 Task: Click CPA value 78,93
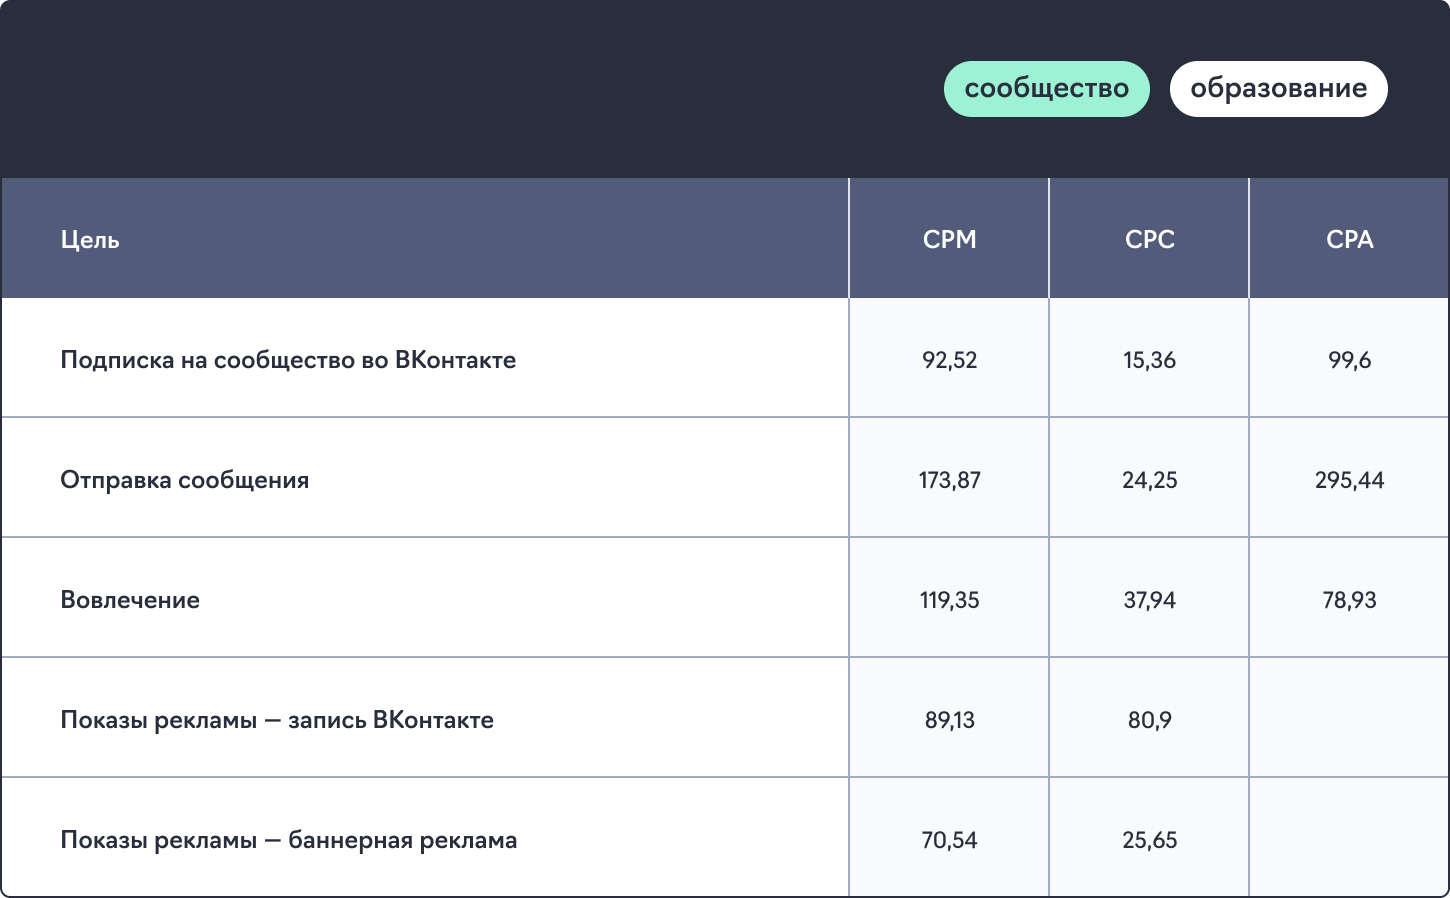coord(1349,600)
